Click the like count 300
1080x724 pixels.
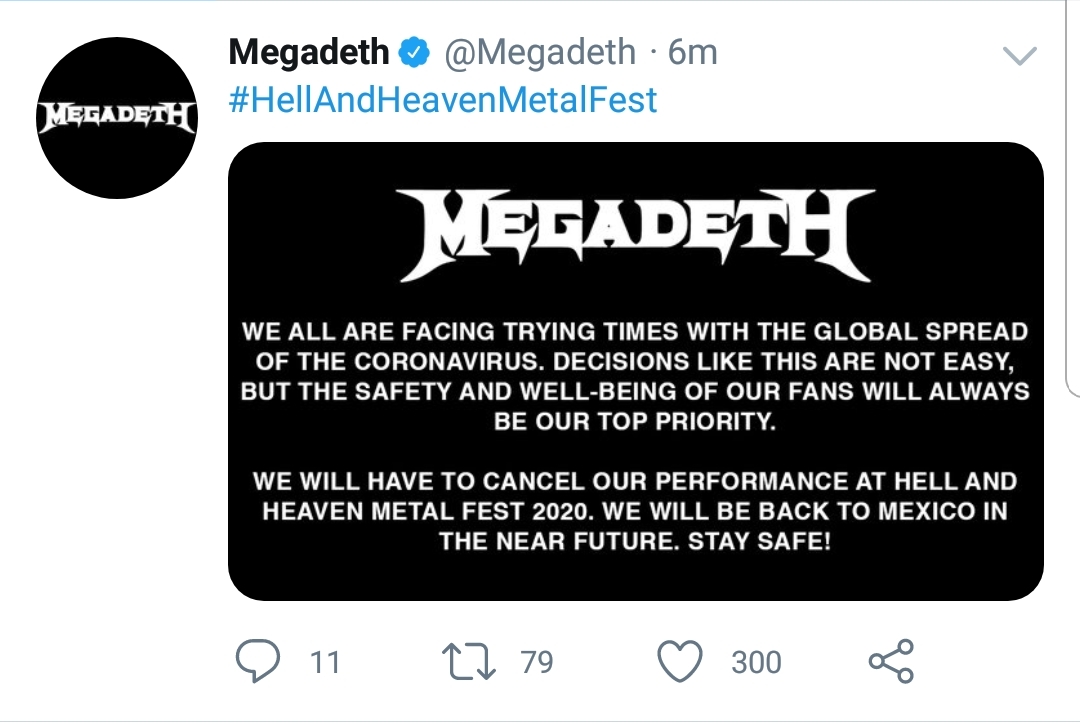coord(756,662)
